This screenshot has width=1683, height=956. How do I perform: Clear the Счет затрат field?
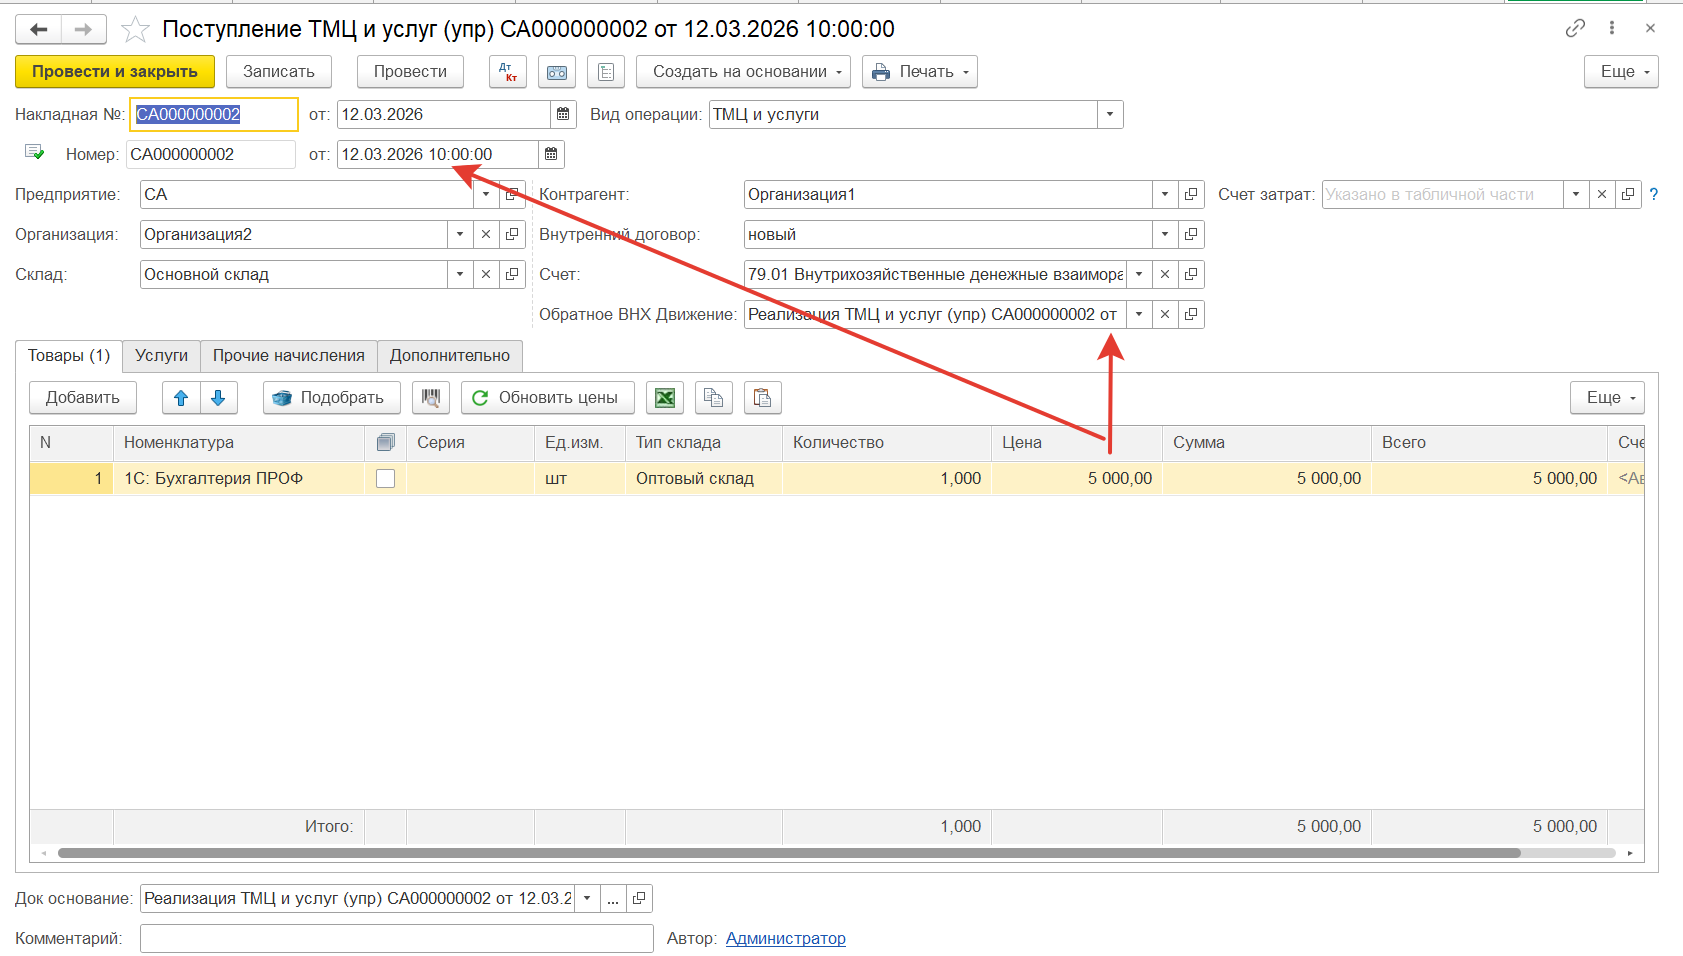1602,194
